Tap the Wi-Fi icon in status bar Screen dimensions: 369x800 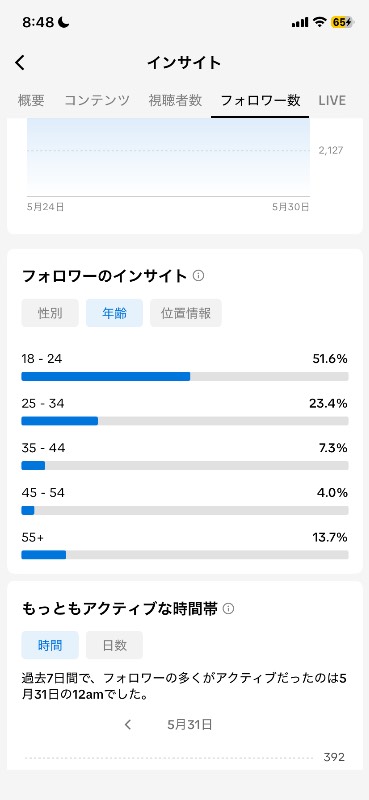tap(319, 22)
